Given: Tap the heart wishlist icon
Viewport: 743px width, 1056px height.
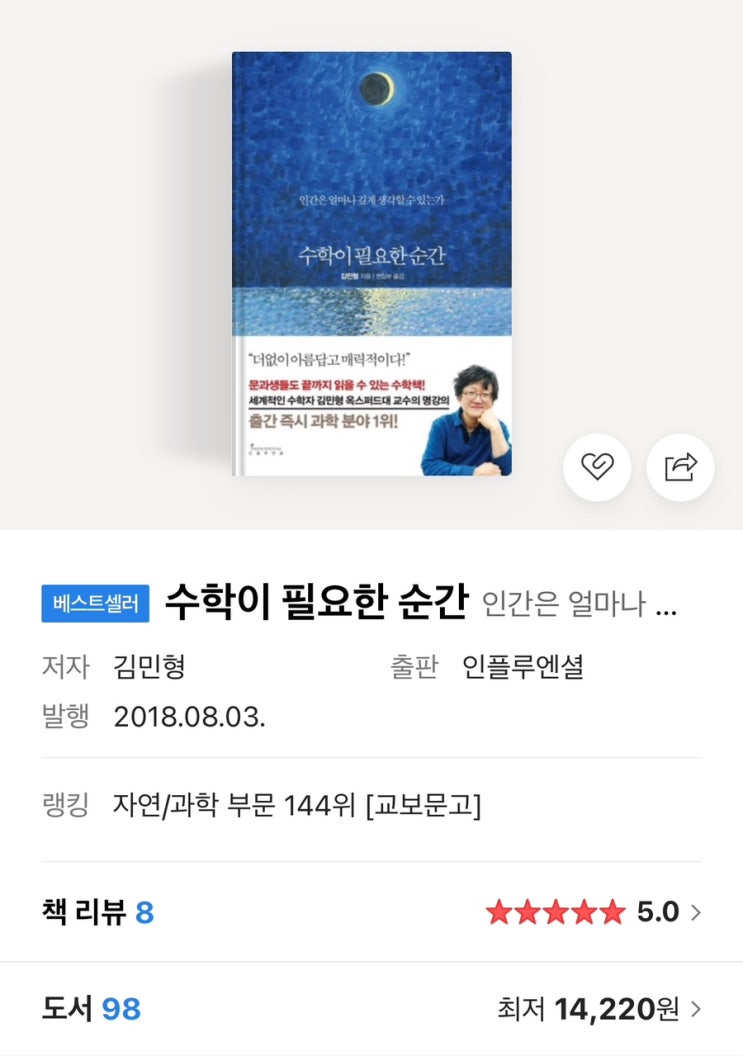Looking at the screenshot, I should pos(597,467).
